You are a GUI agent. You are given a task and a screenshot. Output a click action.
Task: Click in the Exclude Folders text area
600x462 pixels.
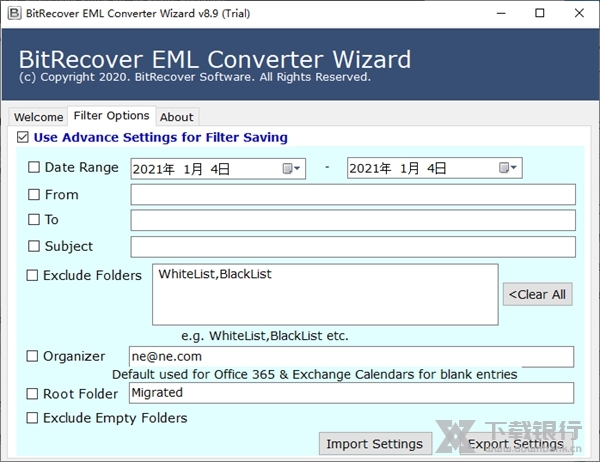tap(325, 294)
